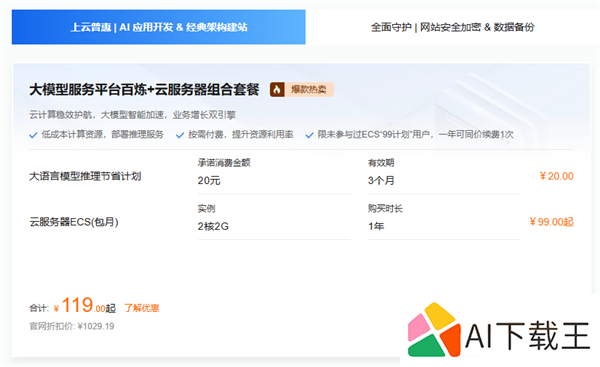The height and width of the screenshot is (367, 600).
Task: Click the checkmark before 低成本计算资源
Action: click(33, 135)
